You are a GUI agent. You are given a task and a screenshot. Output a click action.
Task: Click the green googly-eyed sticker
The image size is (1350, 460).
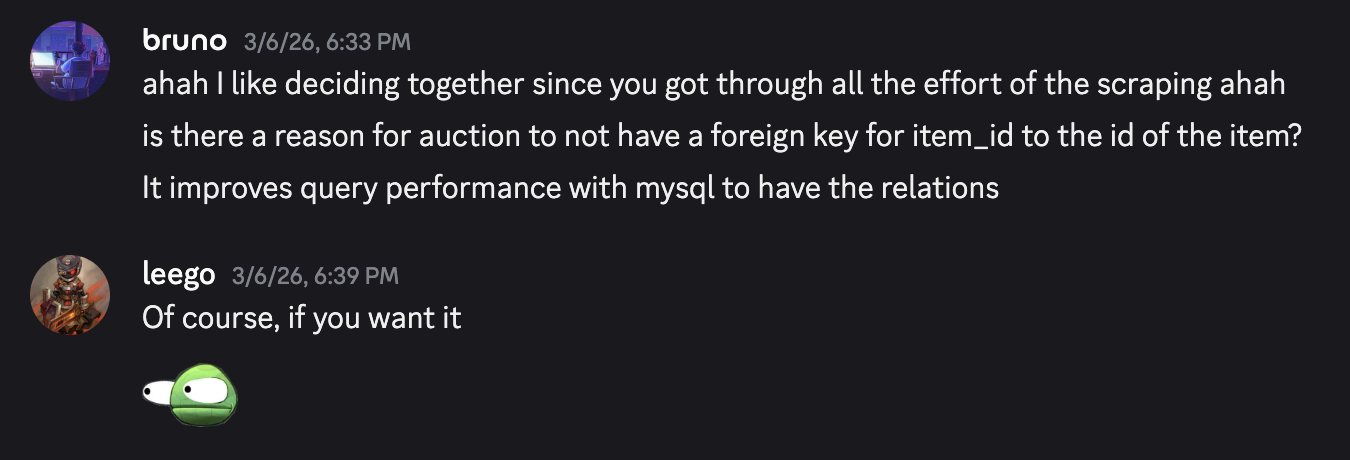tap(191, 393)
